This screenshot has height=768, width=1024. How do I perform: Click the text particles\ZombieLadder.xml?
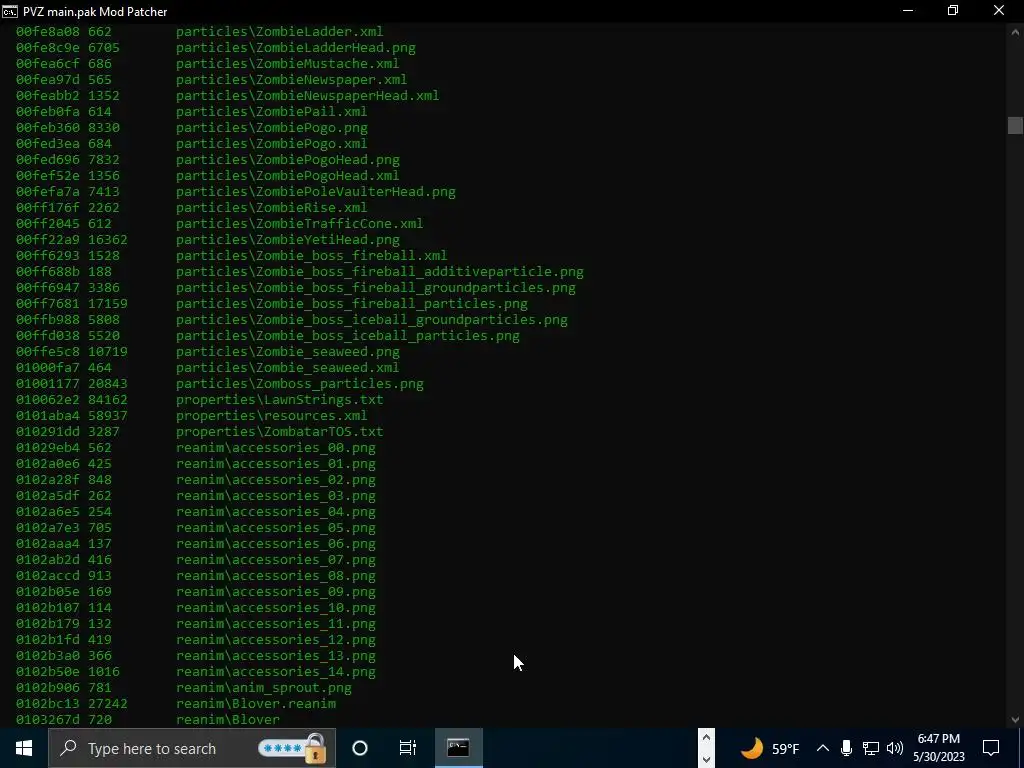(280, 31)
